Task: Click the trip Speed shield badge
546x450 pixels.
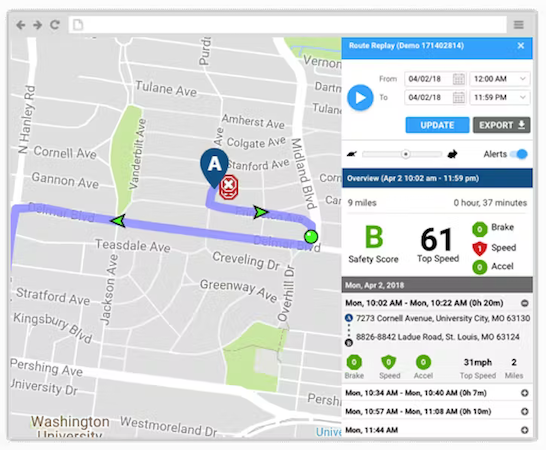Action: click(389, 363)
